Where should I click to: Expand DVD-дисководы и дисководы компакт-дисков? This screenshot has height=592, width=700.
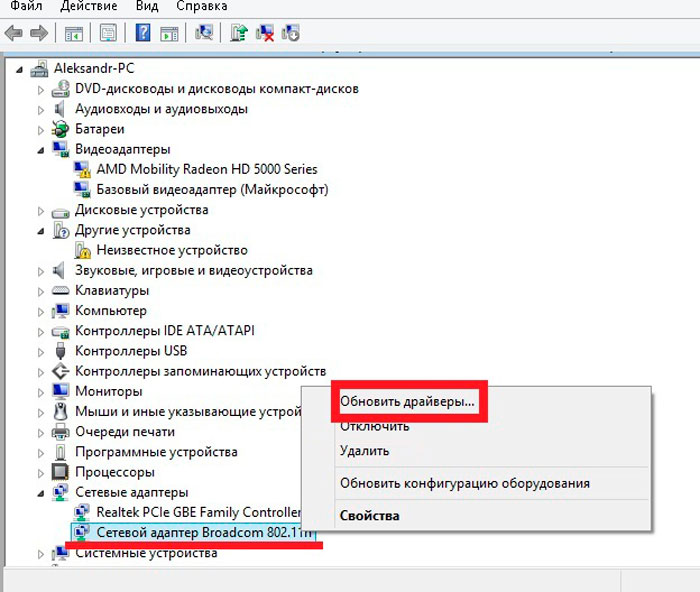coord(41,90)
